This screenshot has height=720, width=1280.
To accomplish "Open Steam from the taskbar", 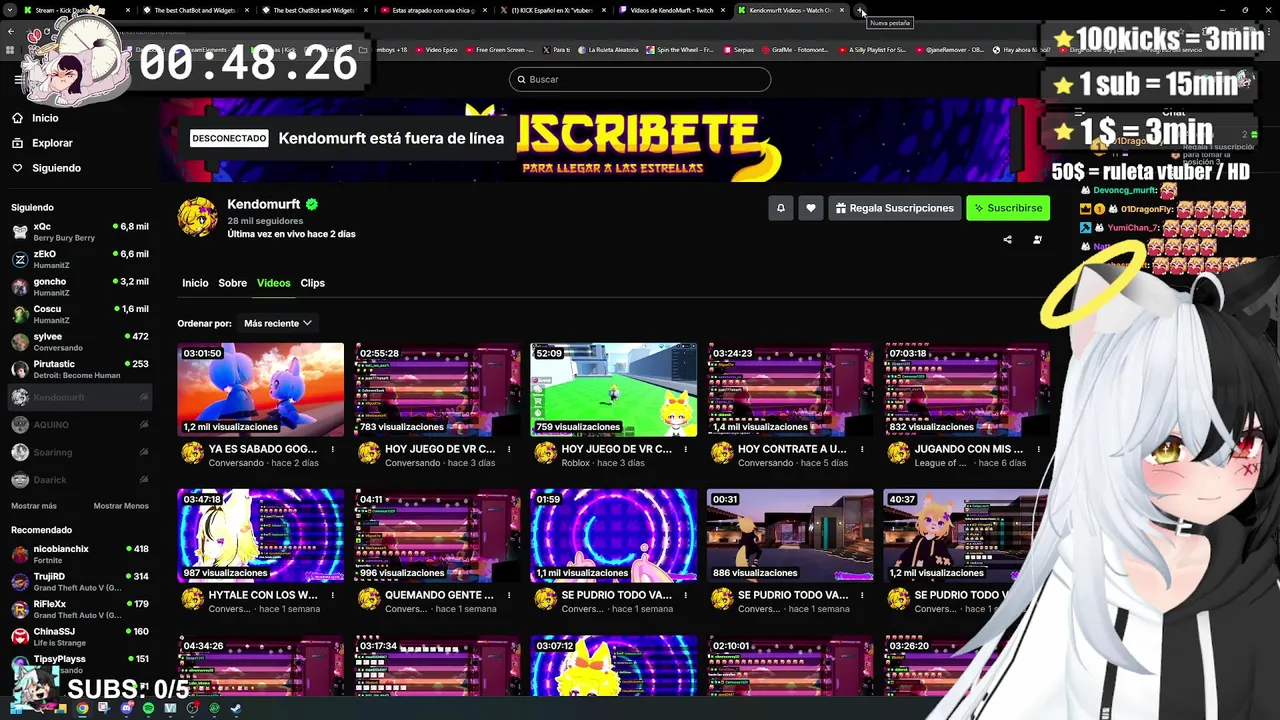I will 236,708.
